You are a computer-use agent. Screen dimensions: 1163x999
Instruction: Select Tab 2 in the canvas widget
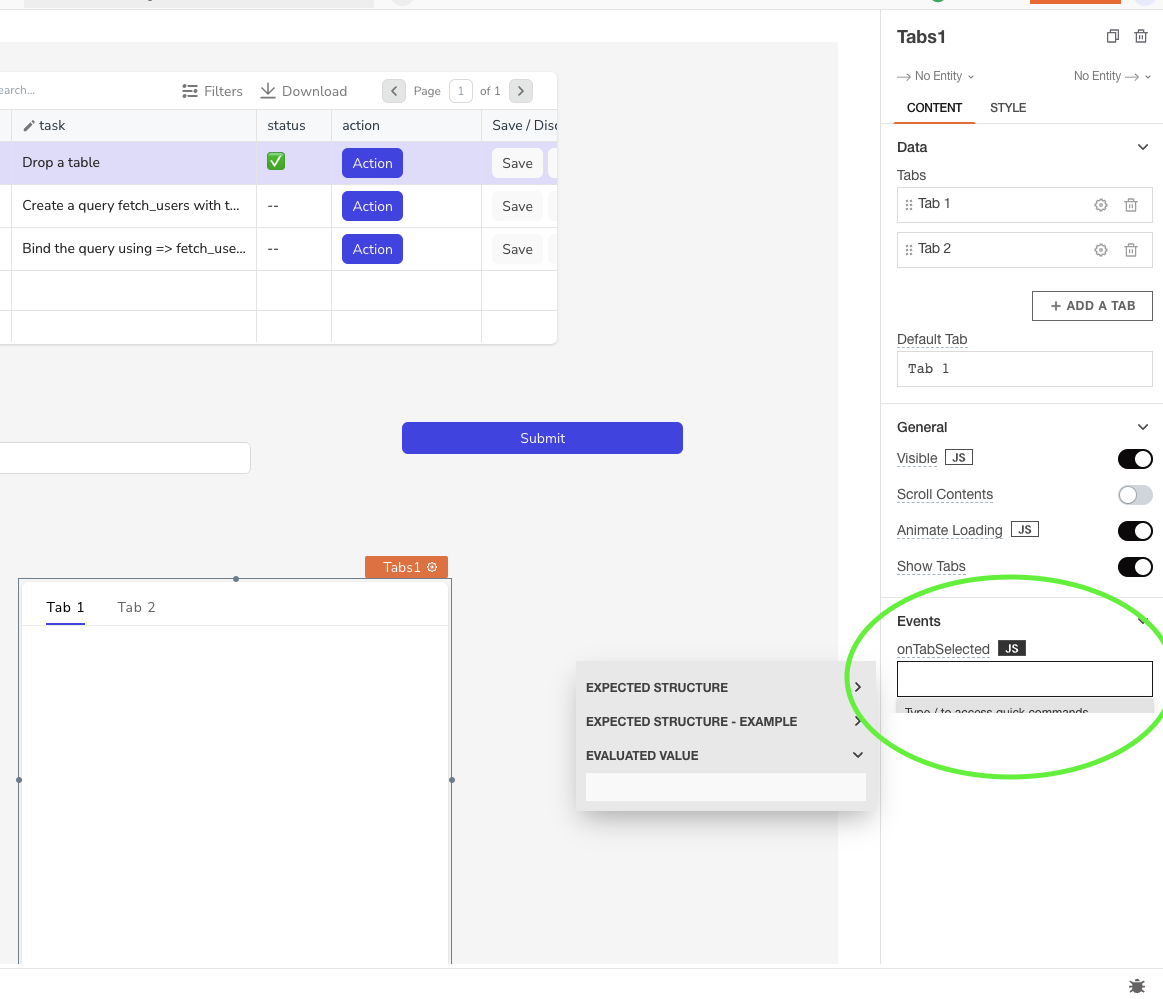click(x=136, y=607)
